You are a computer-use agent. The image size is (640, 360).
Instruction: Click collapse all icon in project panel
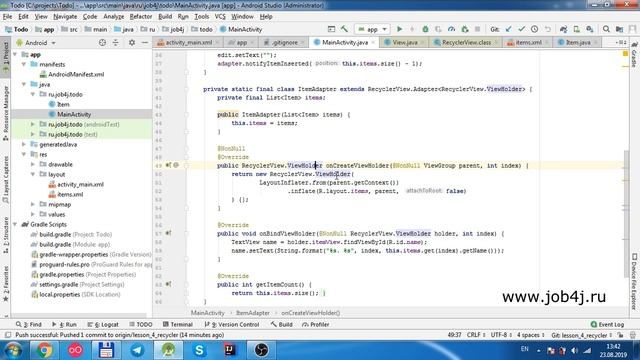116,42
